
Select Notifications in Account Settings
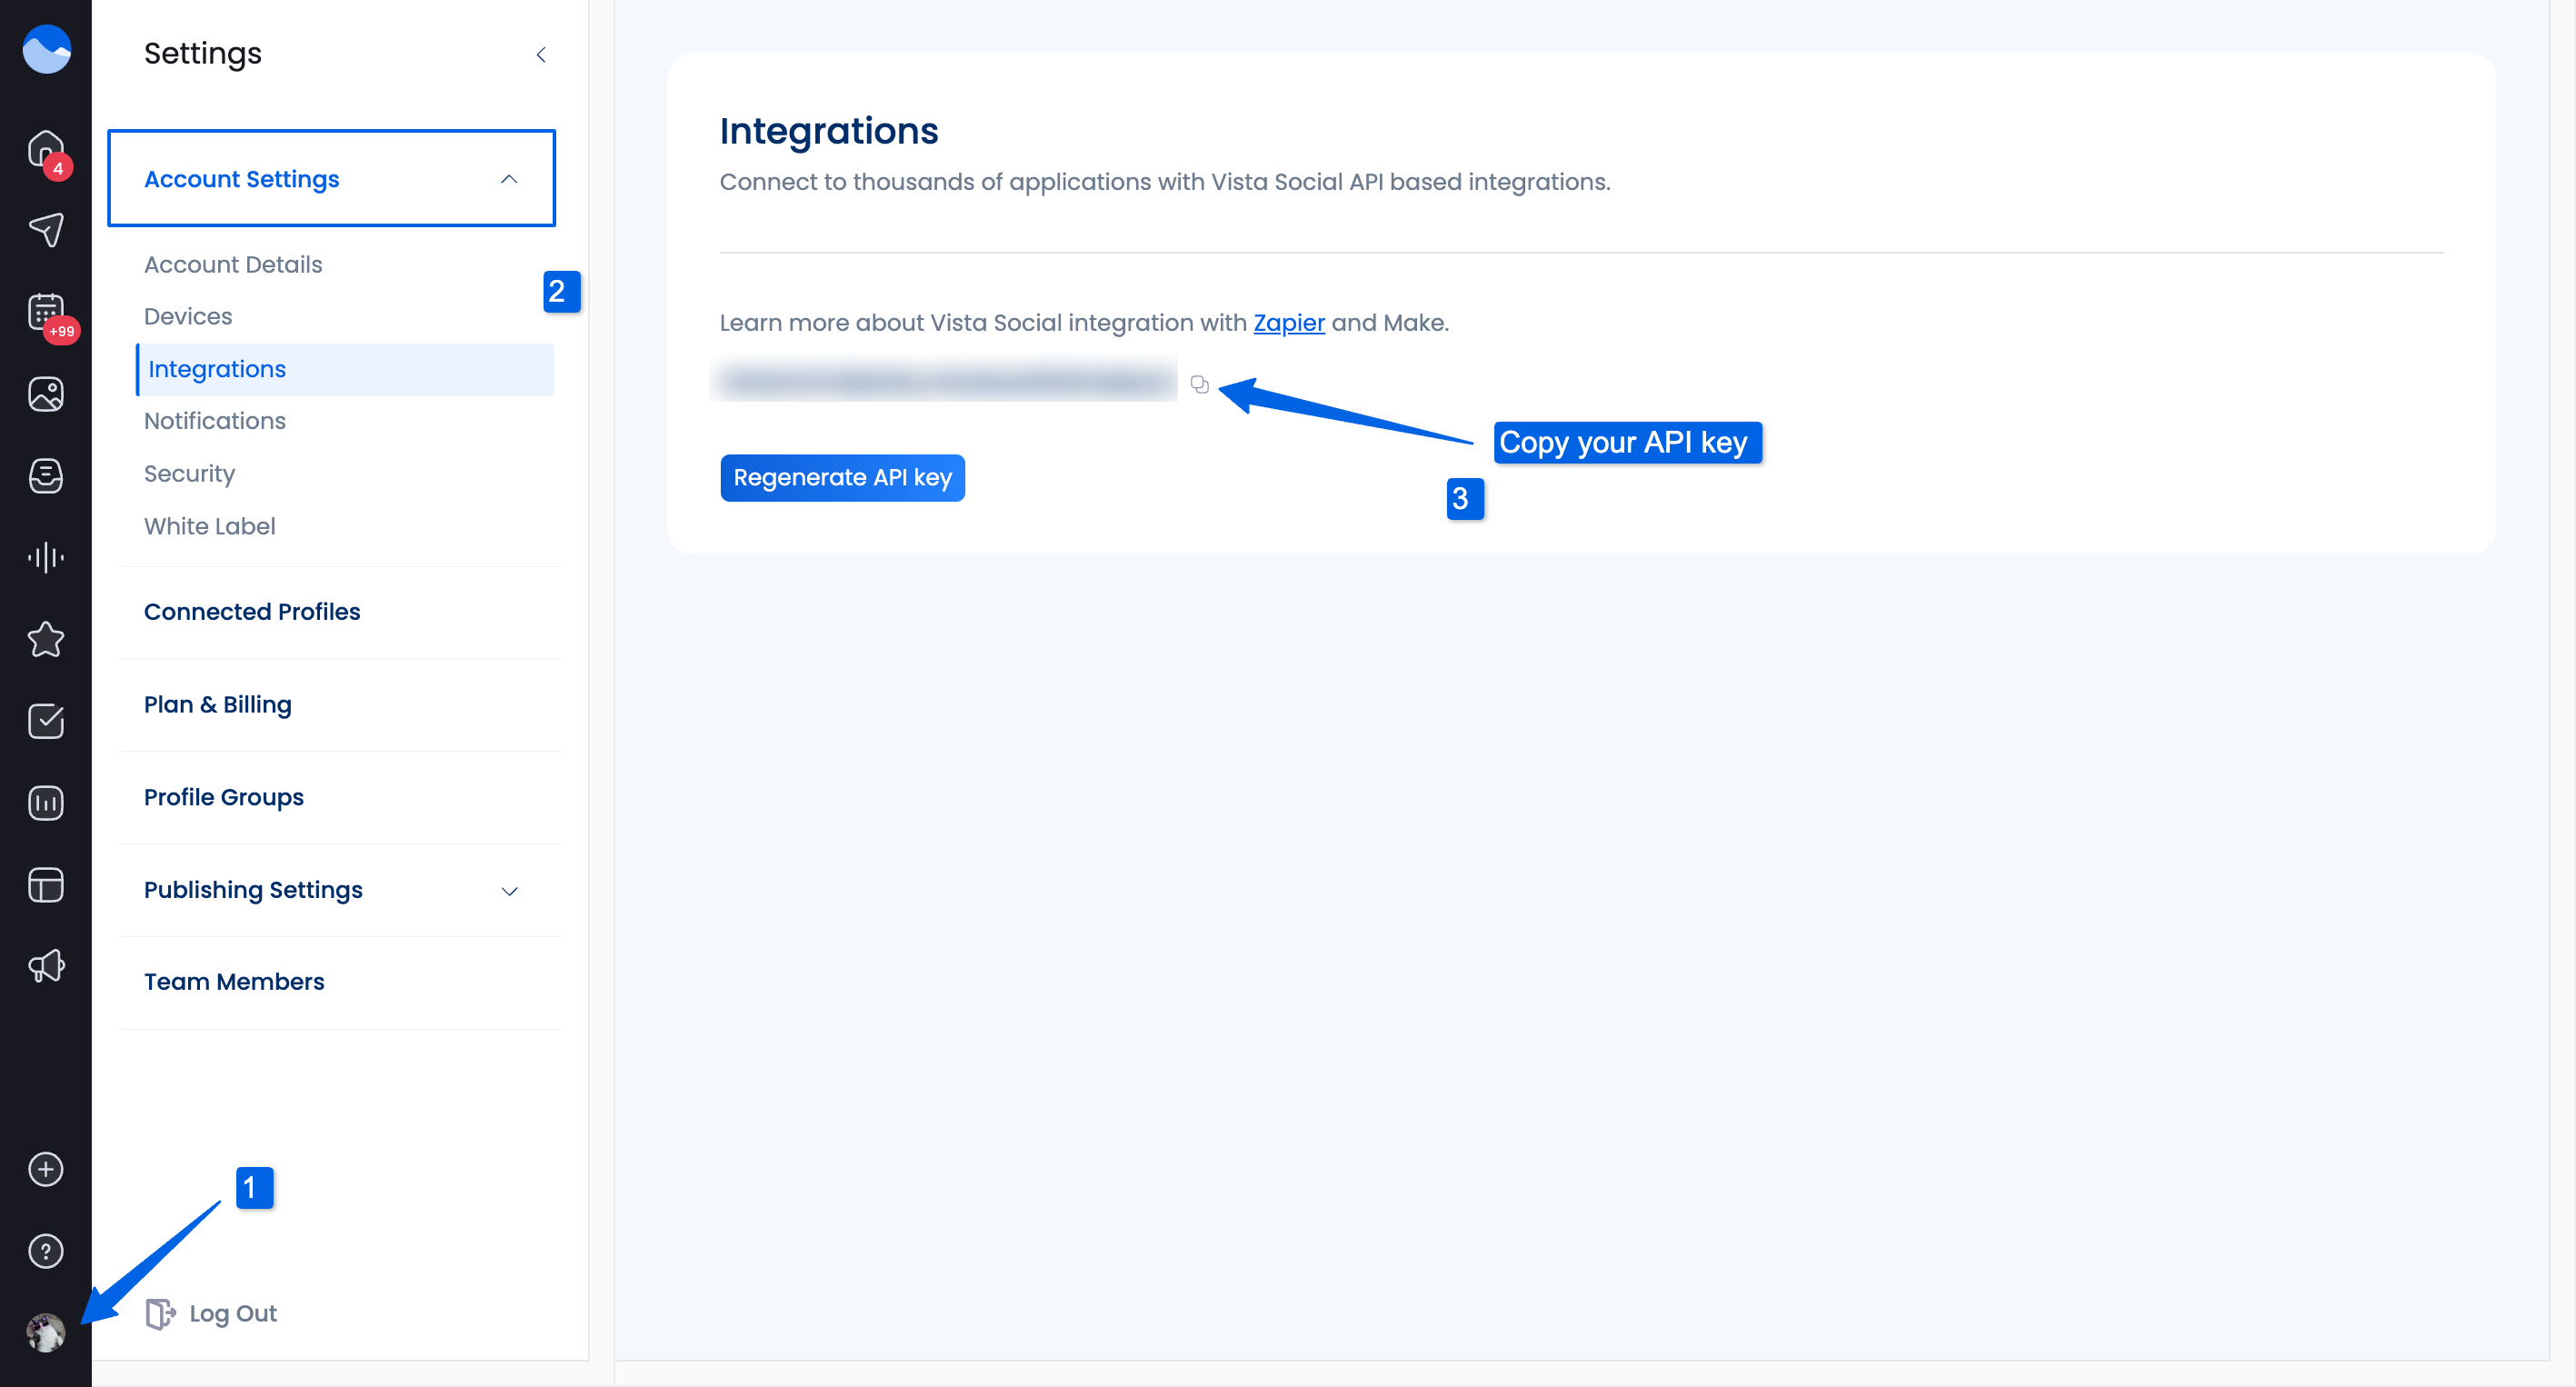click(214, 421)
